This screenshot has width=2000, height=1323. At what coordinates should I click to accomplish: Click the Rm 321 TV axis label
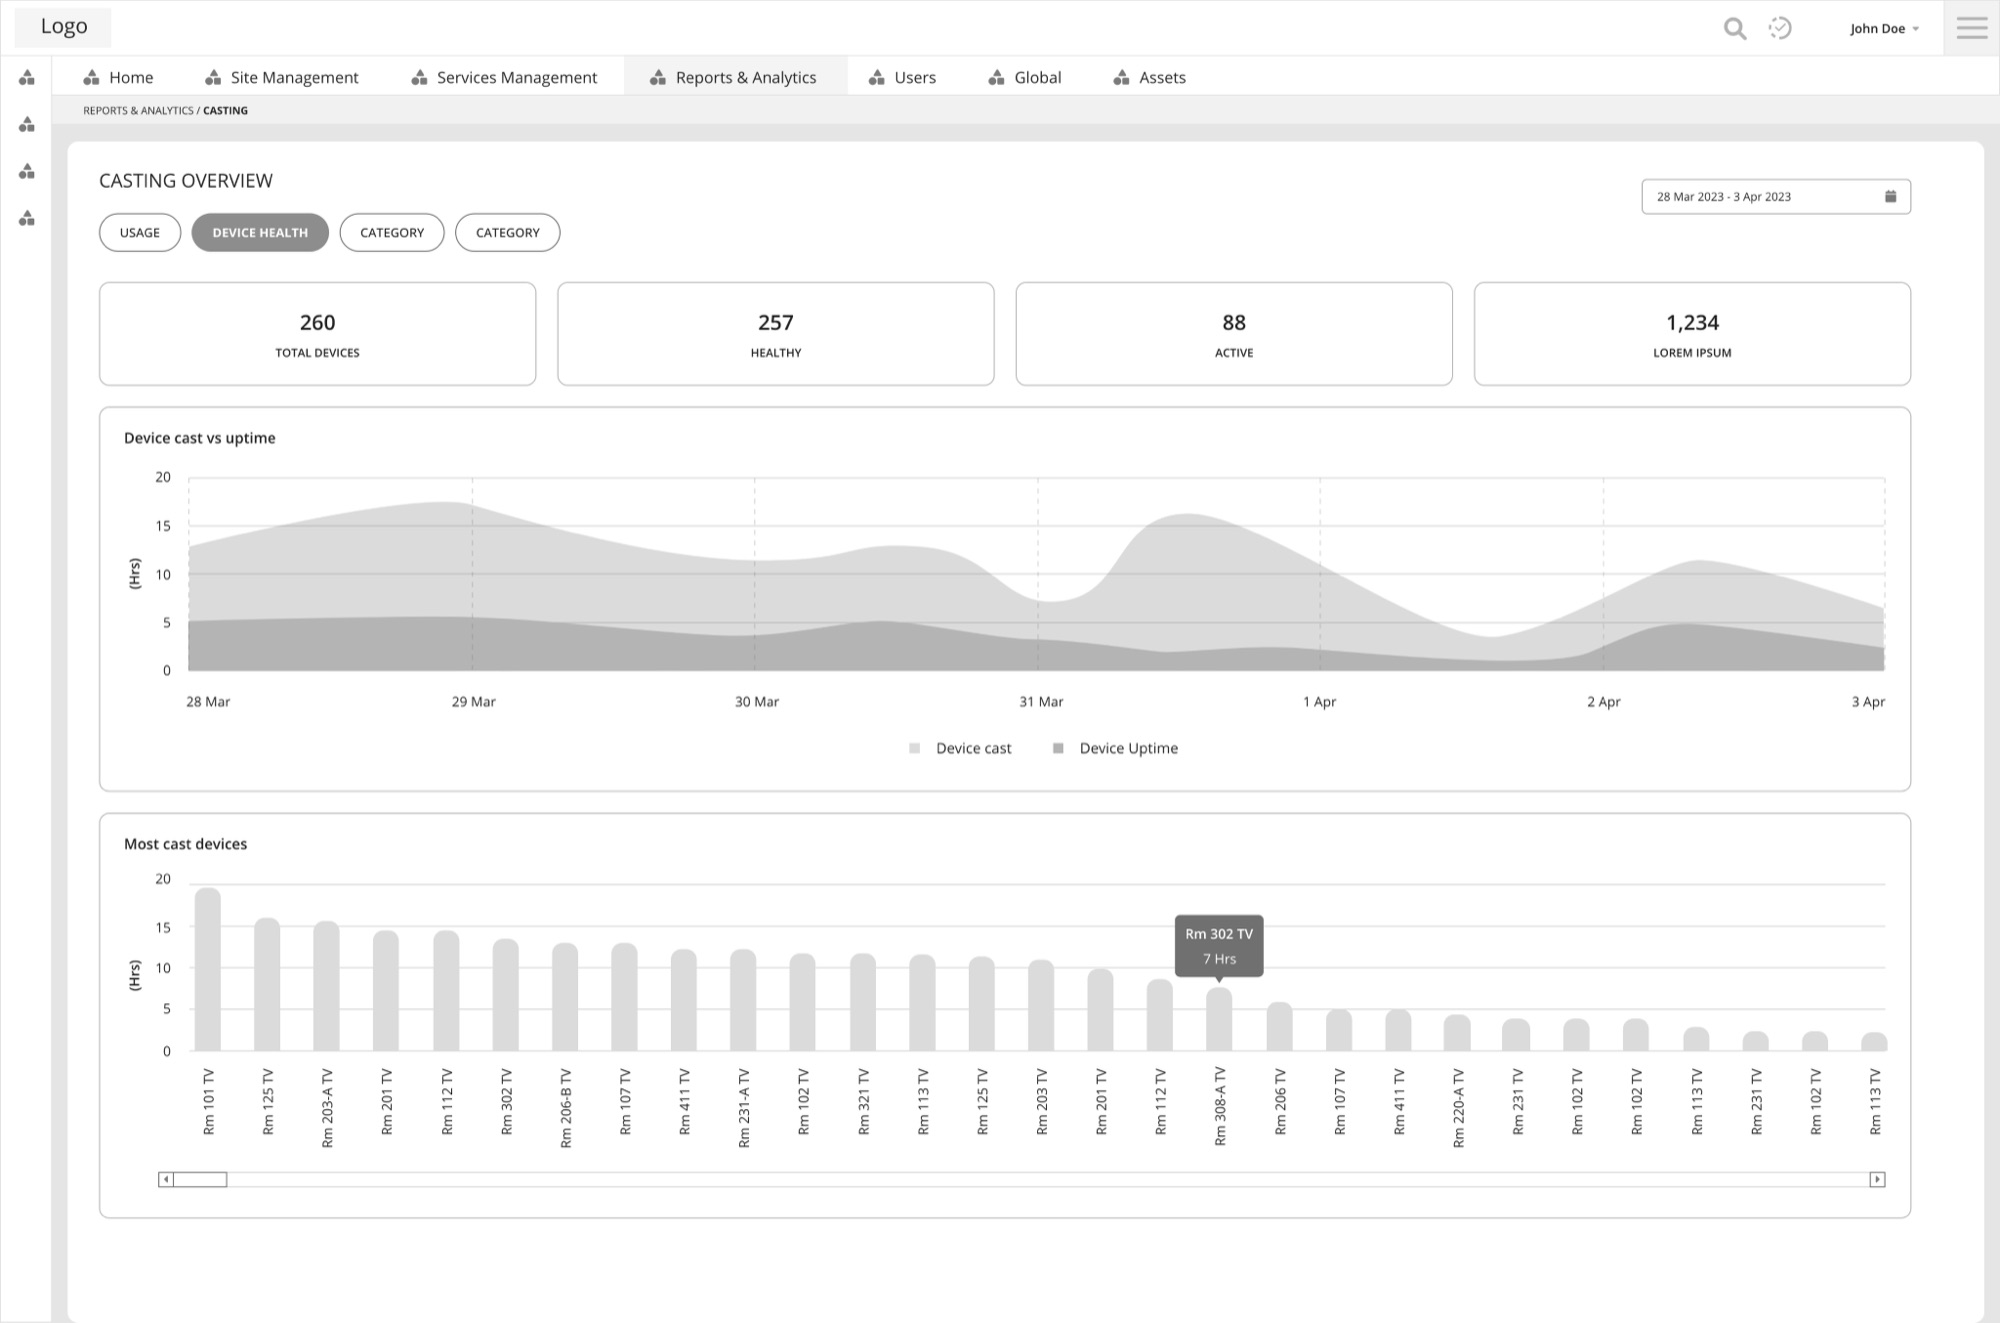pos(863,1102)
